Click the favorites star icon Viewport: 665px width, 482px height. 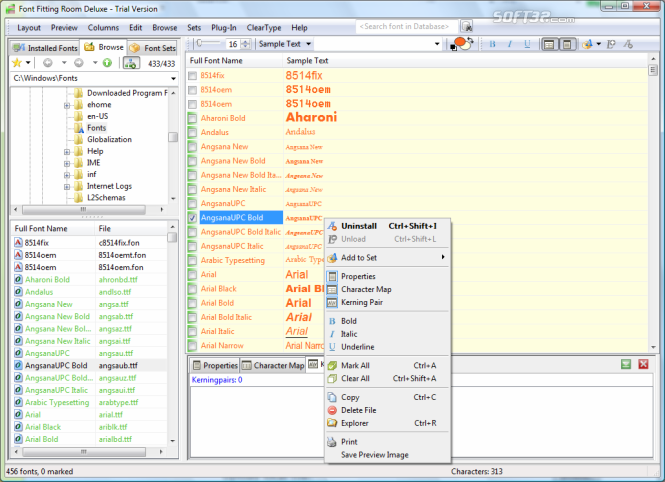pos(17,63)
